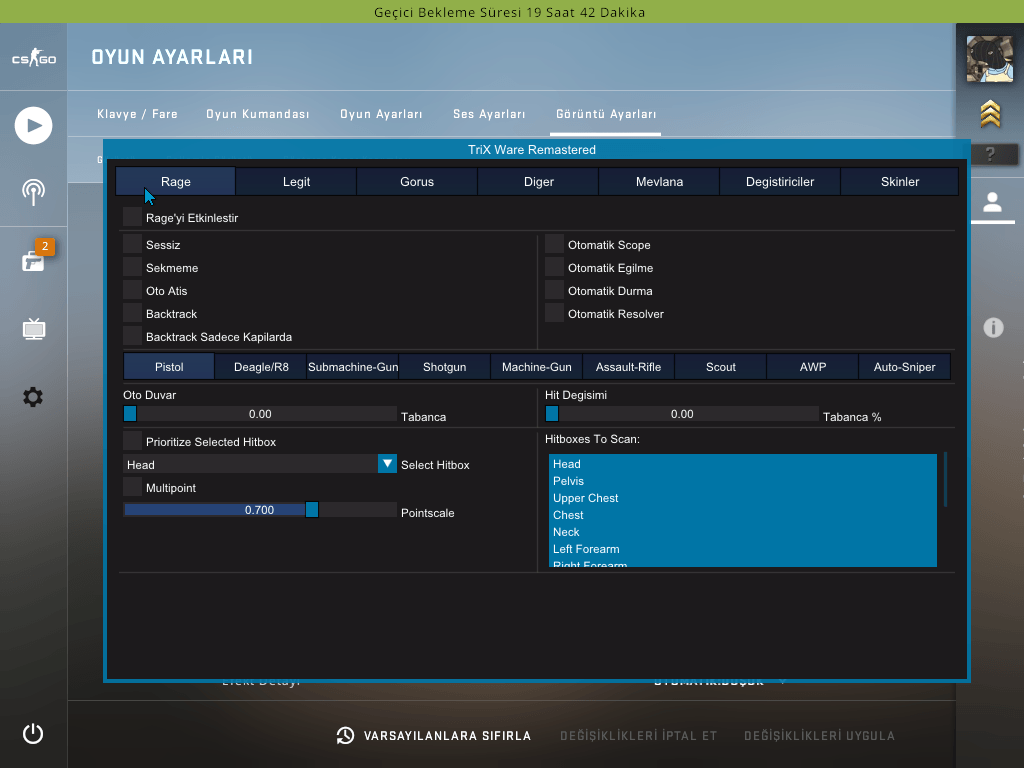Switch to the Legit tab
This screenshot has width=1024, height=768.
(x=296, y=182)
